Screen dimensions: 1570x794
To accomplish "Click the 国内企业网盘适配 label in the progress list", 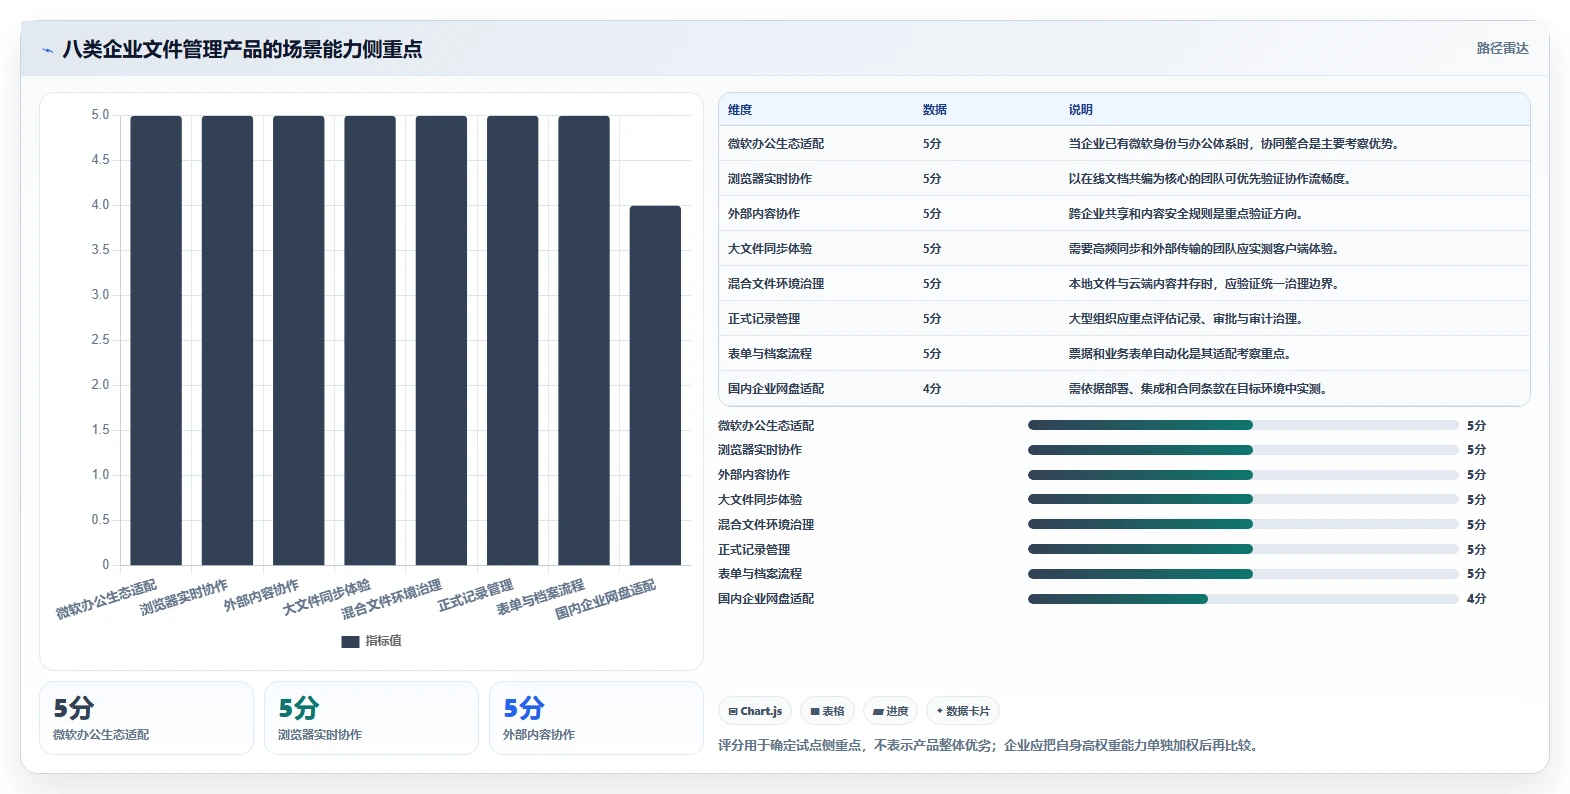I will point(766,599).
